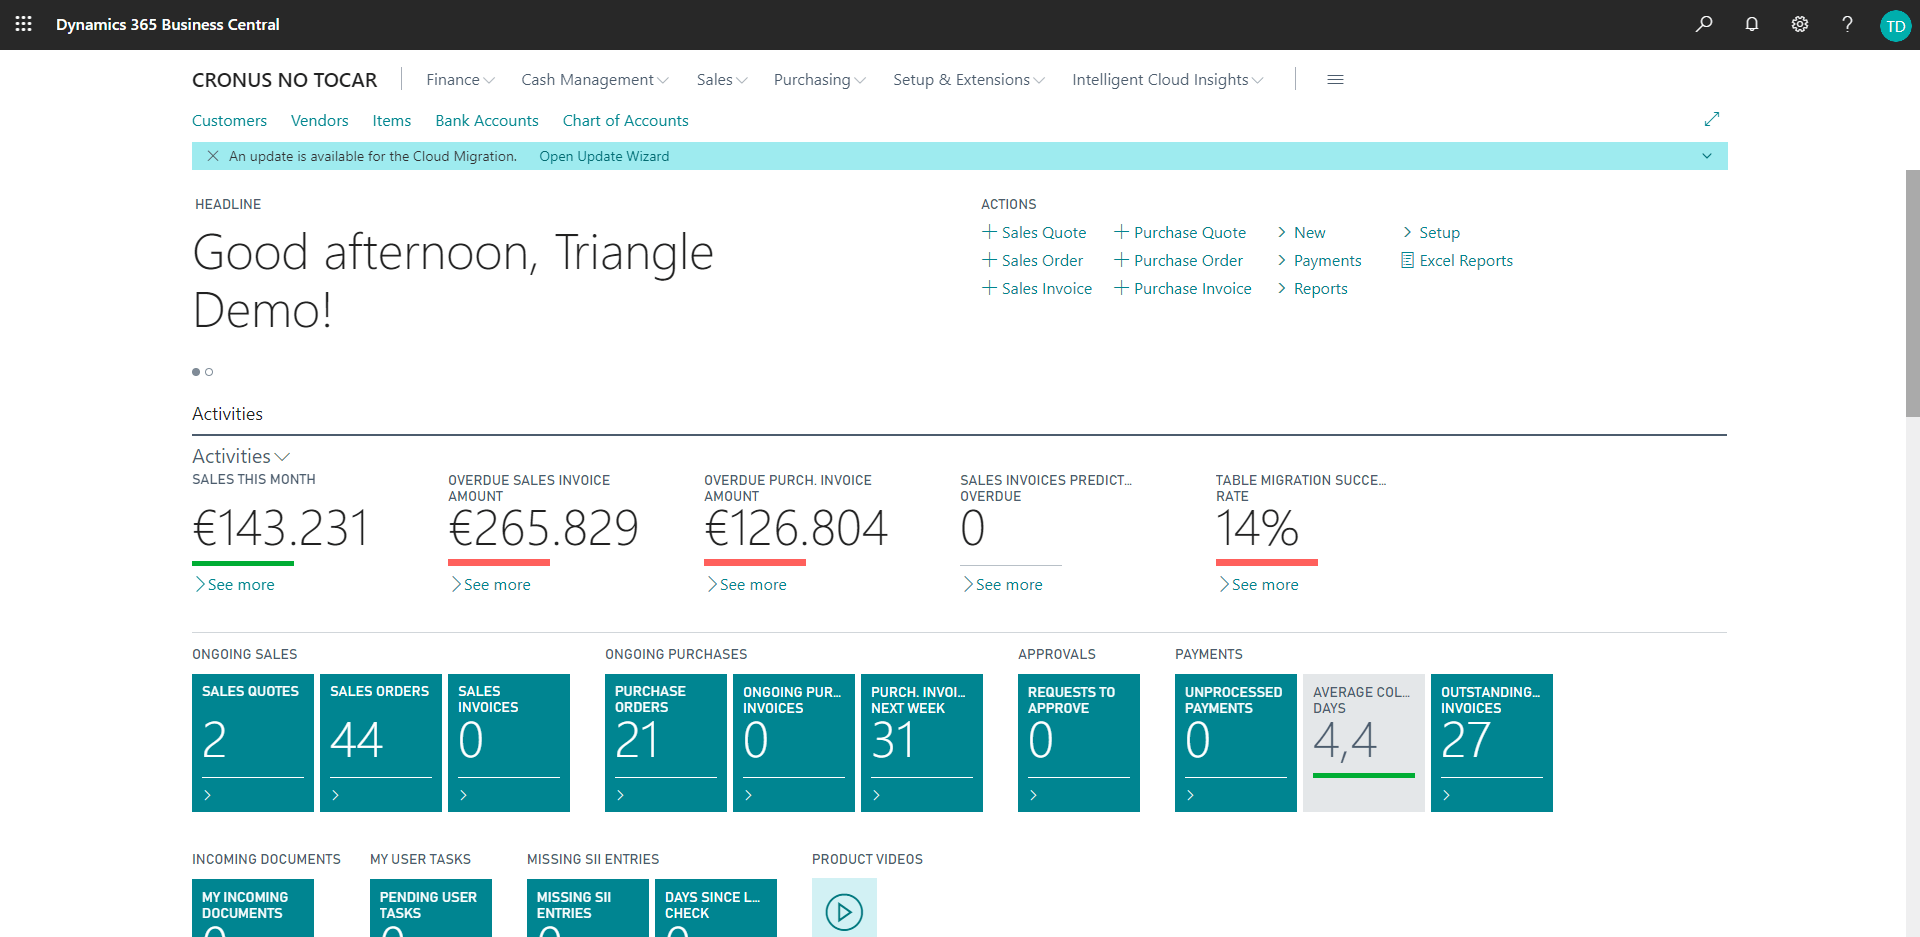Screen dimensions: 1920x937
Task: Click the Open Update Wizard link
Action: coord(604,156)
